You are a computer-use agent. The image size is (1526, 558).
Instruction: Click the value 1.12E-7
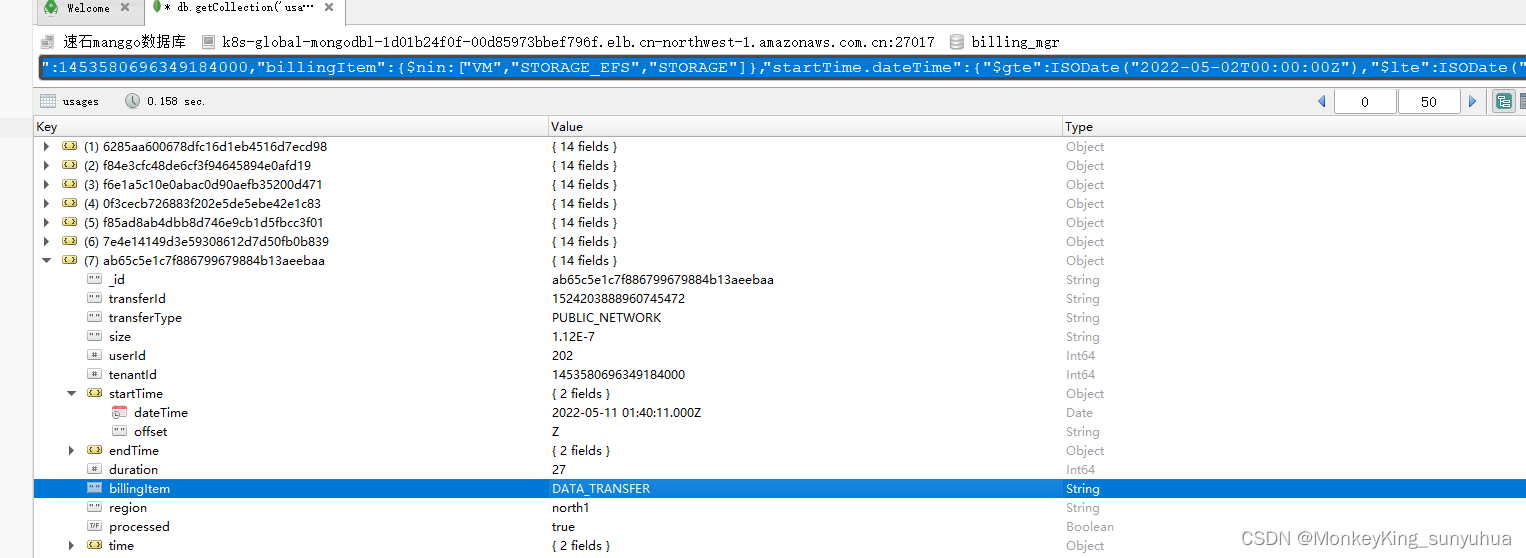point(573,336)
